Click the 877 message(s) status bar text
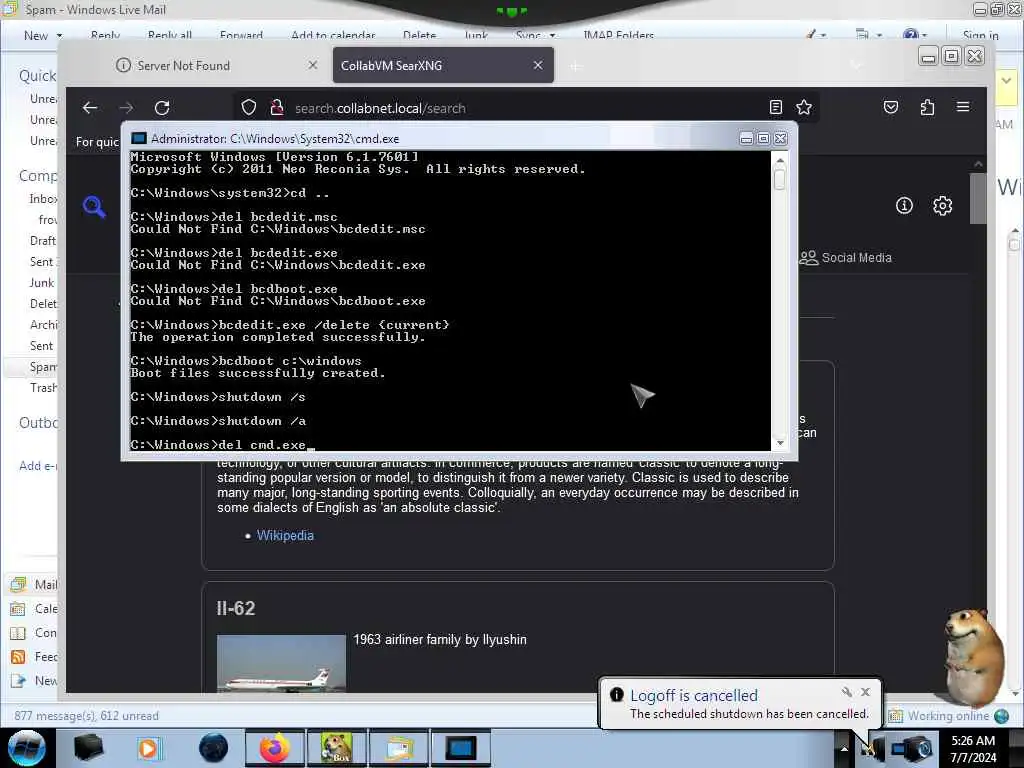The width and height of the screenshot is (1024, 768). pos(86,716)
